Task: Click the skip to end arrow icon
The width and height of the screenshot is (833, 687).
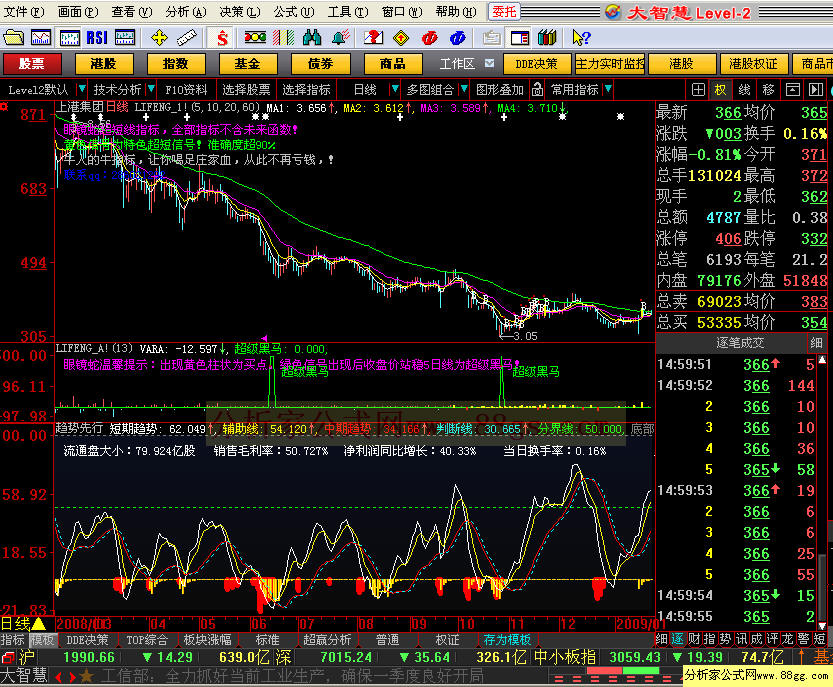Action: (x=816, y=90)
